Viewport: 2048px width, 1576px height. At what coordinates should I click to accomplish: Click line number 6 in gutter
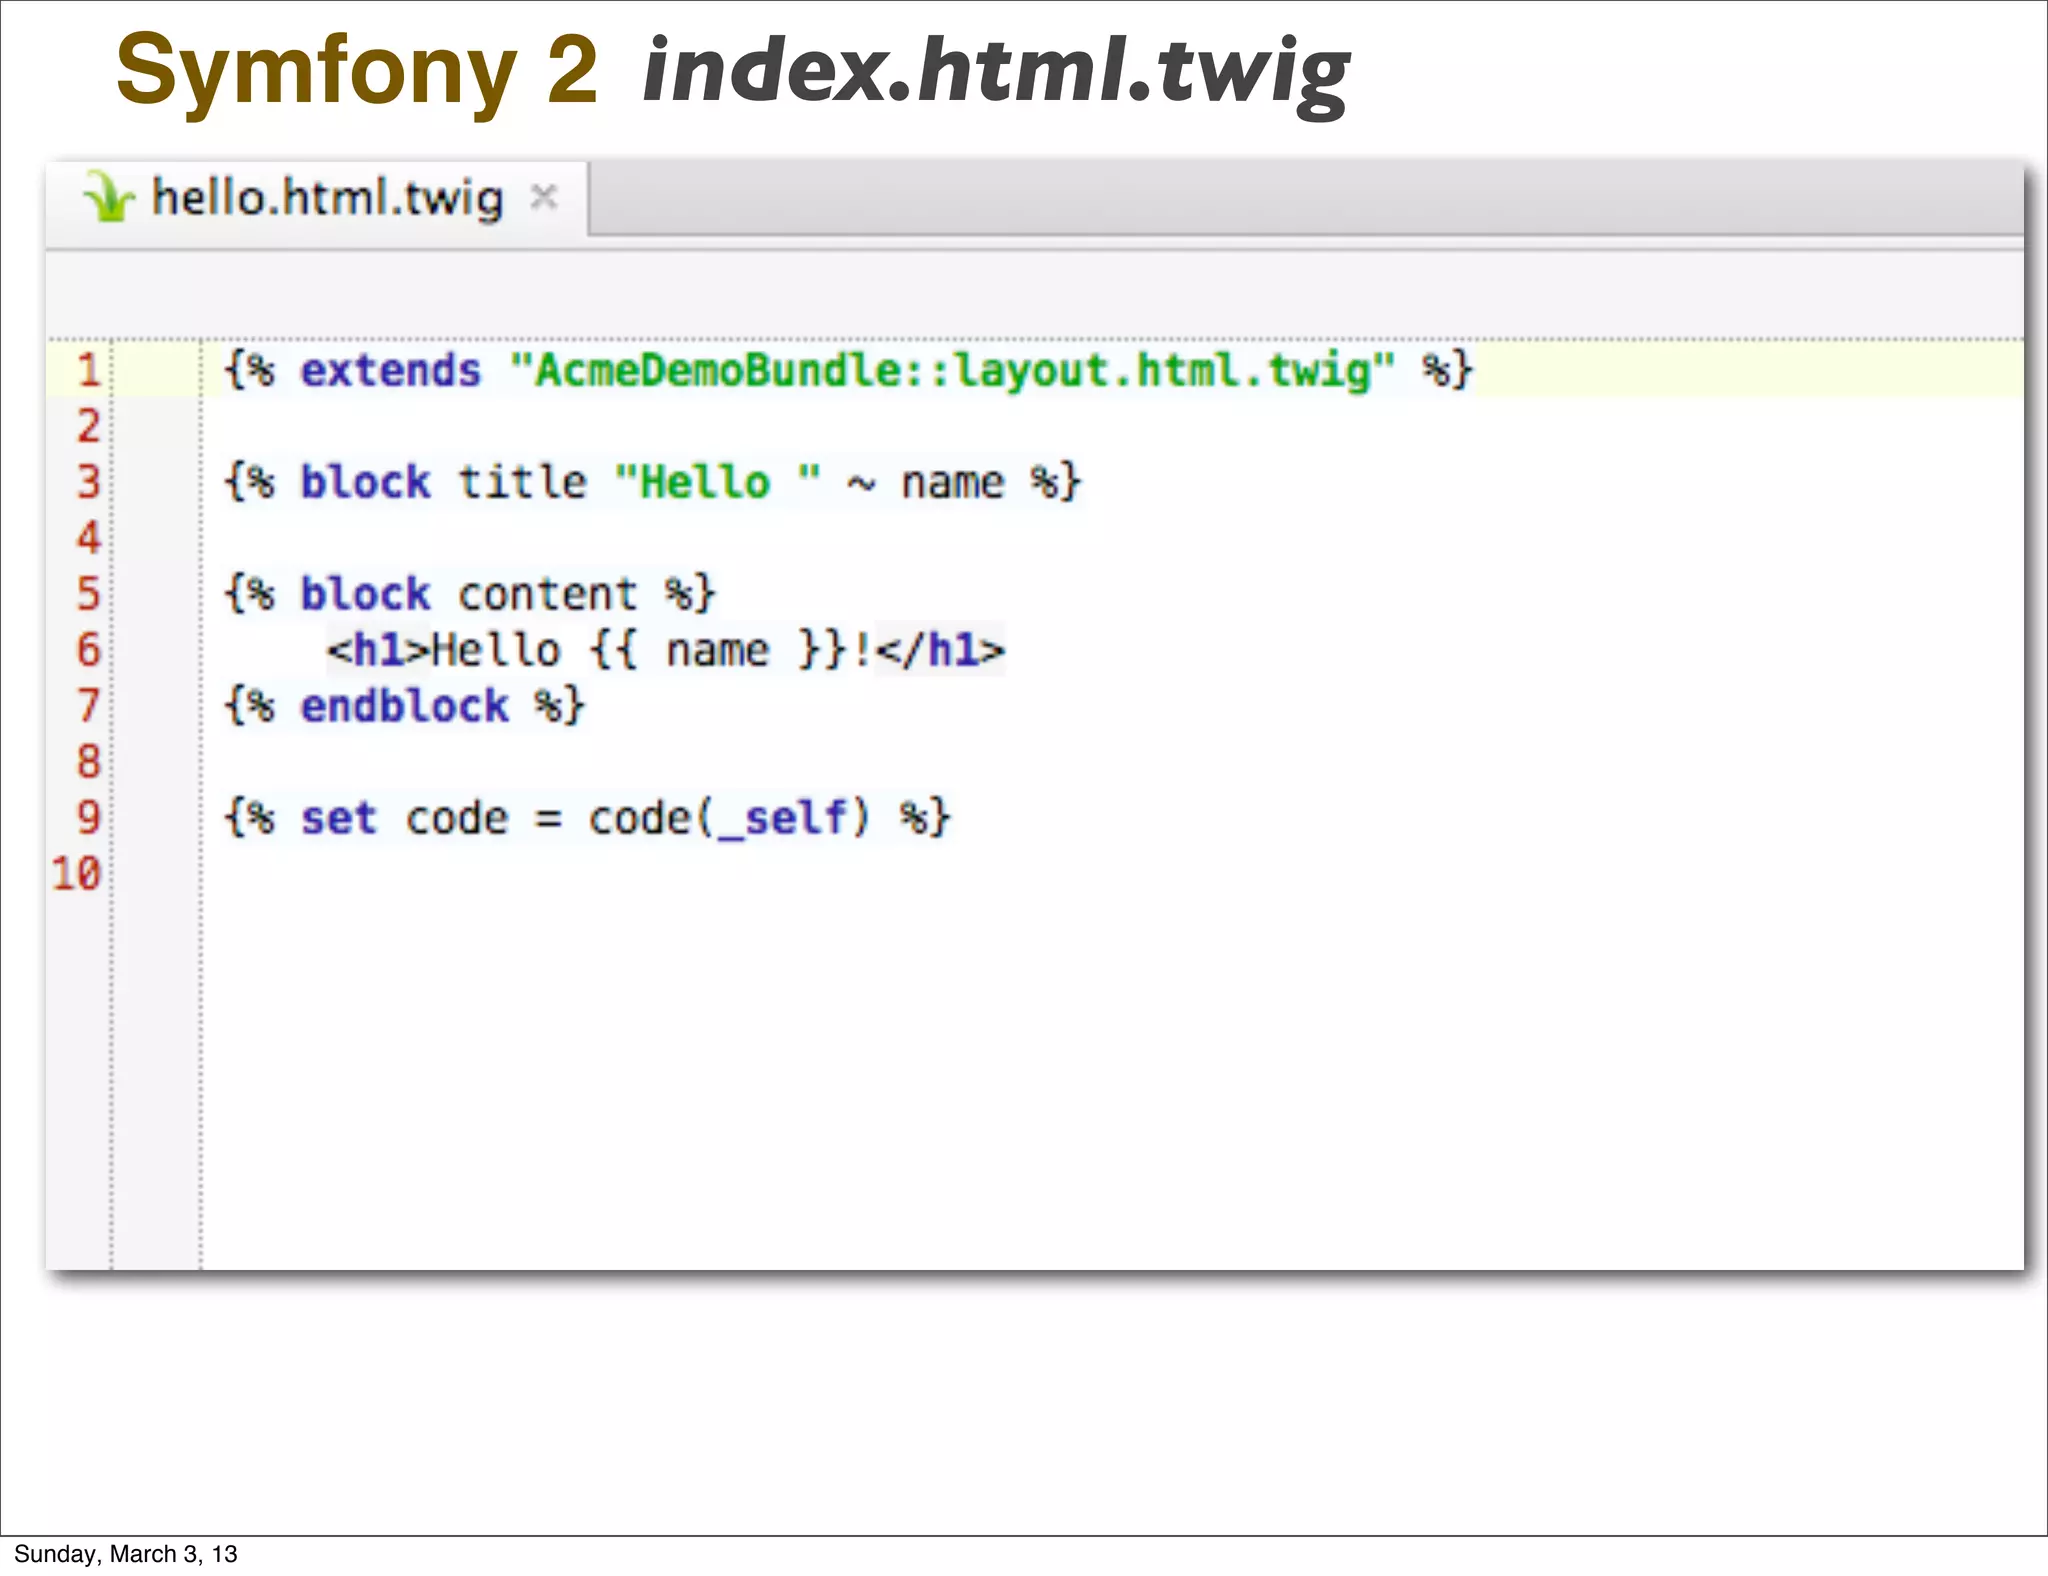click(x=89, y=650)
